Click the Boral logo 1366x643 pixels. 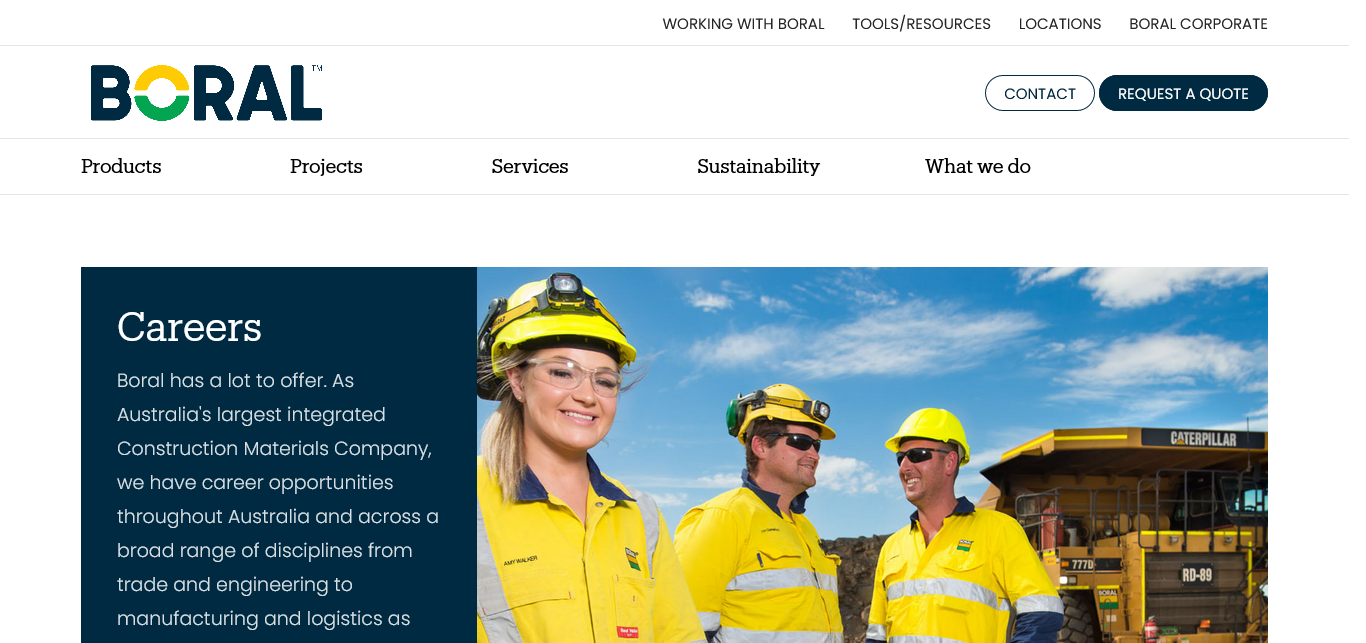(206, 93)
